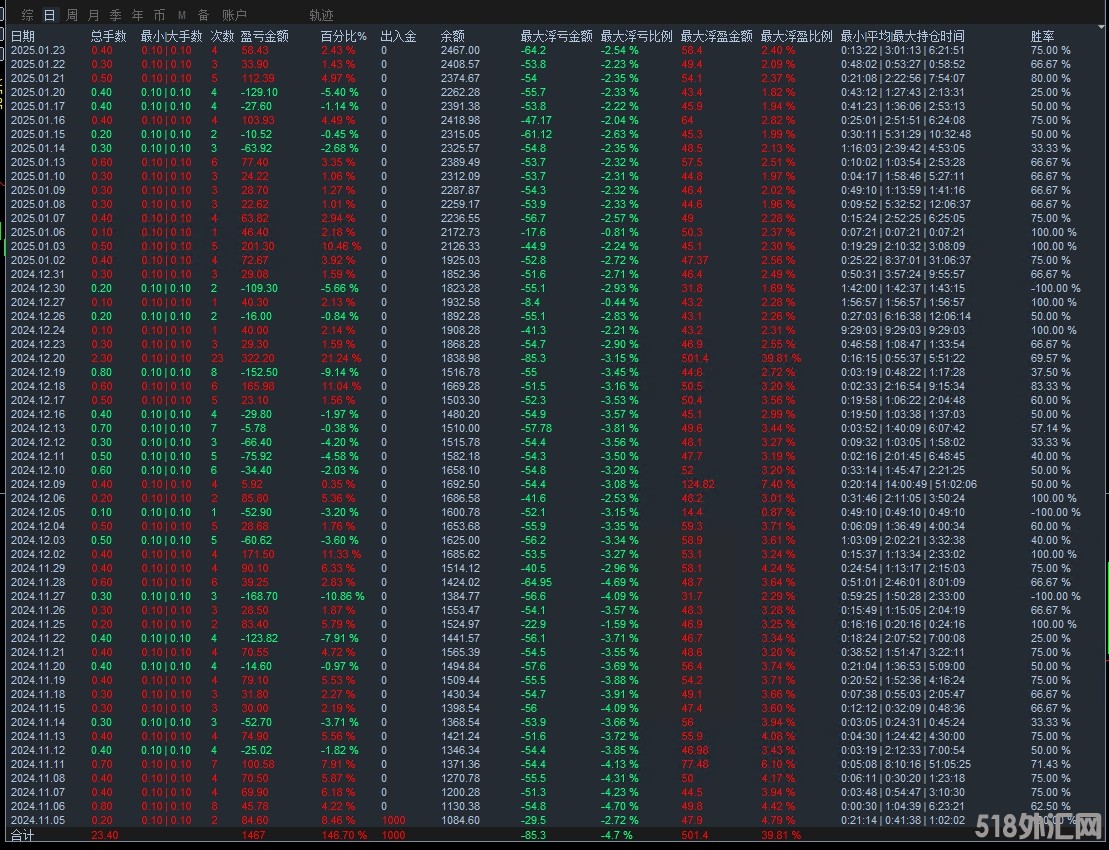
Task: Click profit value 201.30 on 2025.01.03
Action: [257, 246]
